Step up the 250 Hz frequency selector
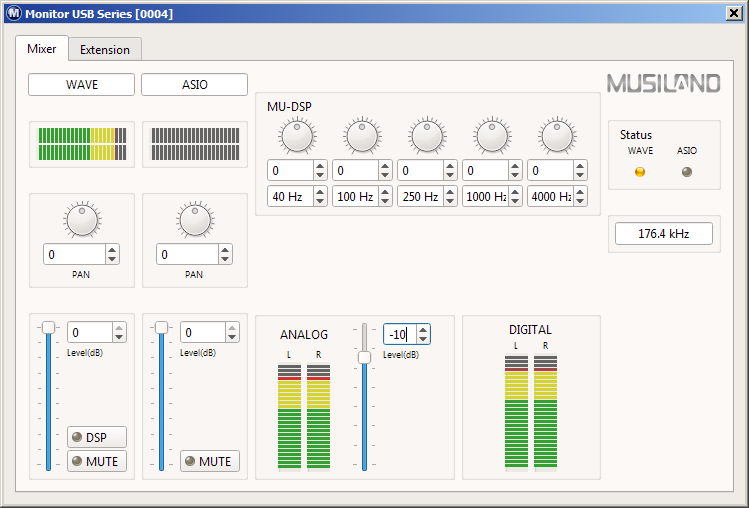This screenshot has width=749, height=508. (450, 192)
